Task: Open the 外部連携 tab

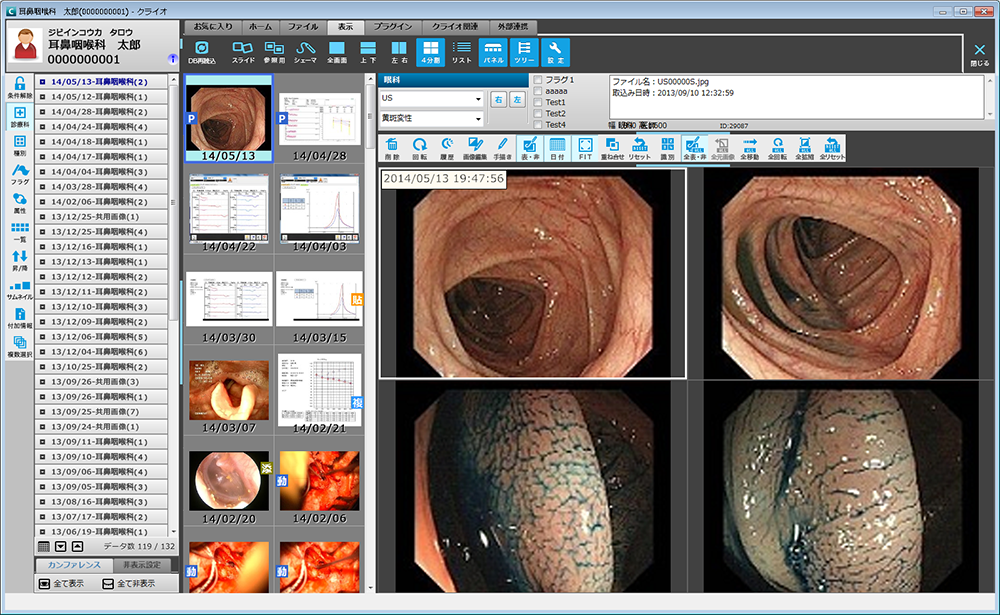Action: pyautogui.click(x=513, y=27)
